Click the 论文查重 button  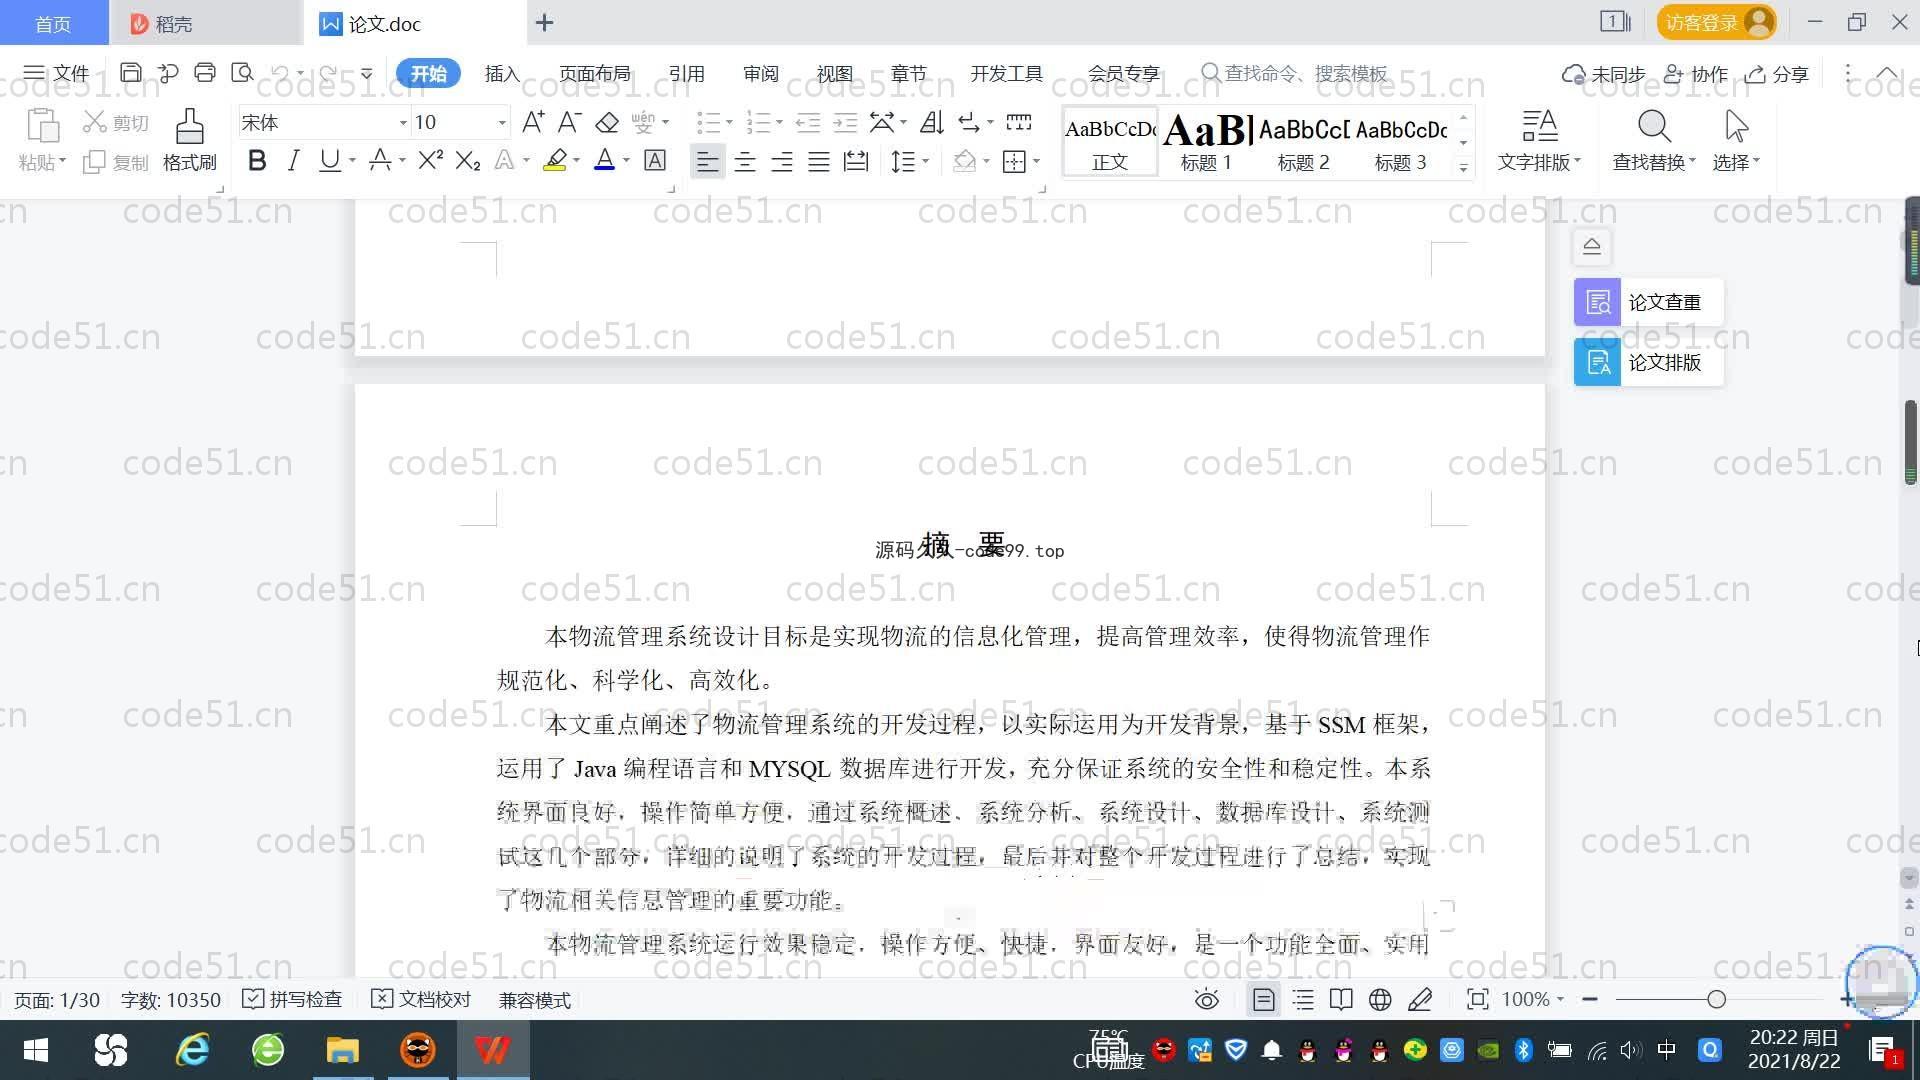click(x=1648, y=302)
